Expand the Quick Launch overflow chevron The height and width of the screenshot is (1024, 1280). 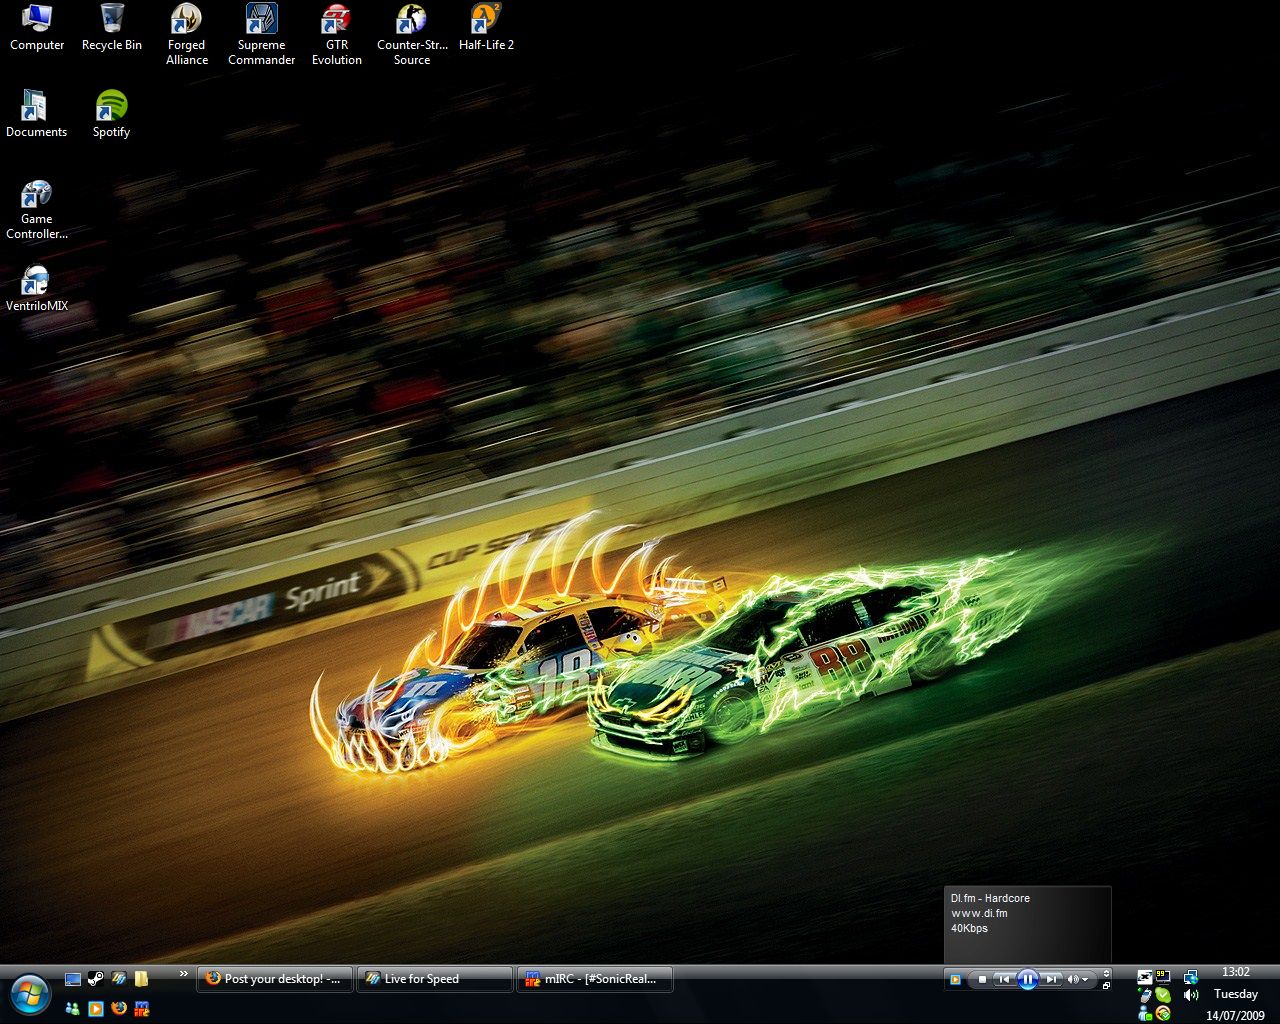(184, 974)
